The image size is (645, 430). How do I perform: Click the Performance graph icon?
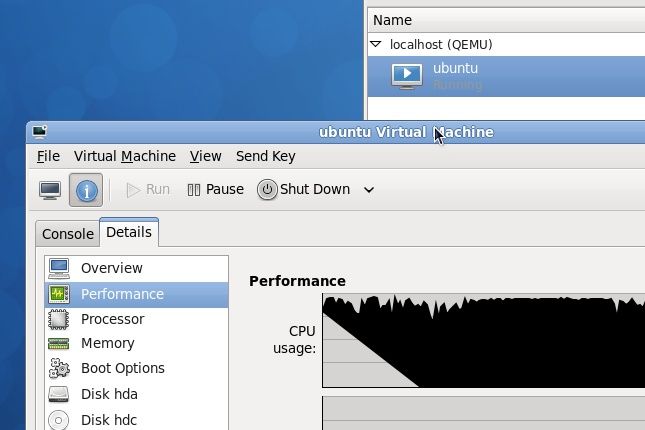coord(59,294)
